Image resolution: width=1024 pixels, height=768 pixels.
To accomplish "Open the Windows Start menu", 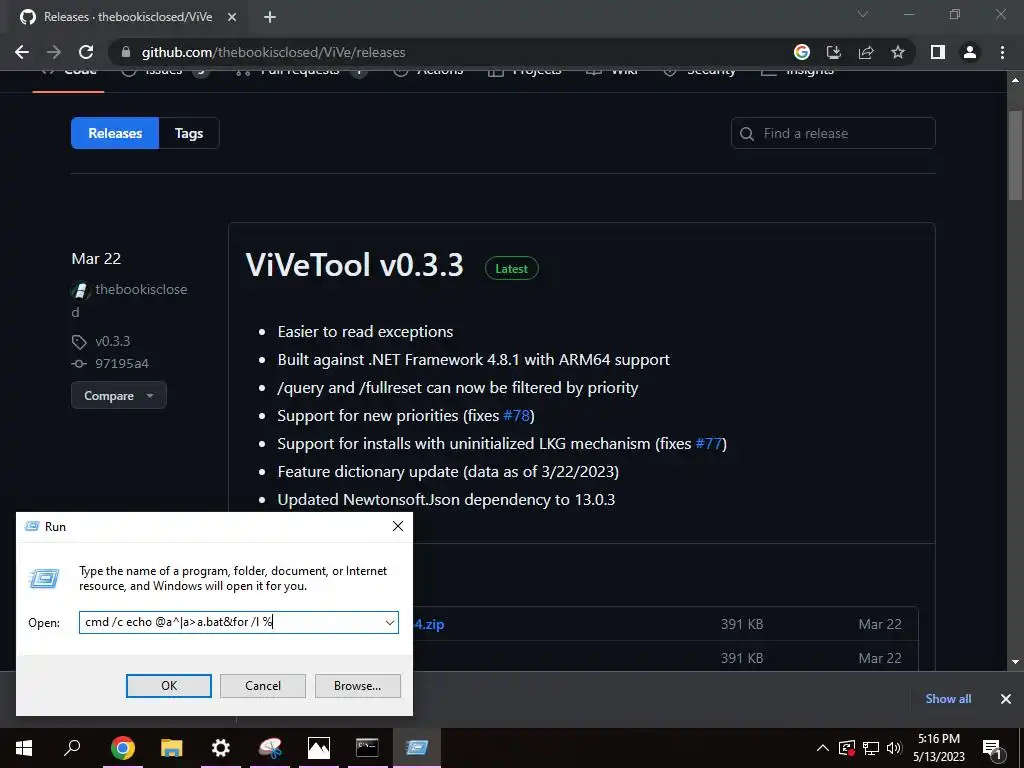I will pyautogui.click(x=24, y=748).
